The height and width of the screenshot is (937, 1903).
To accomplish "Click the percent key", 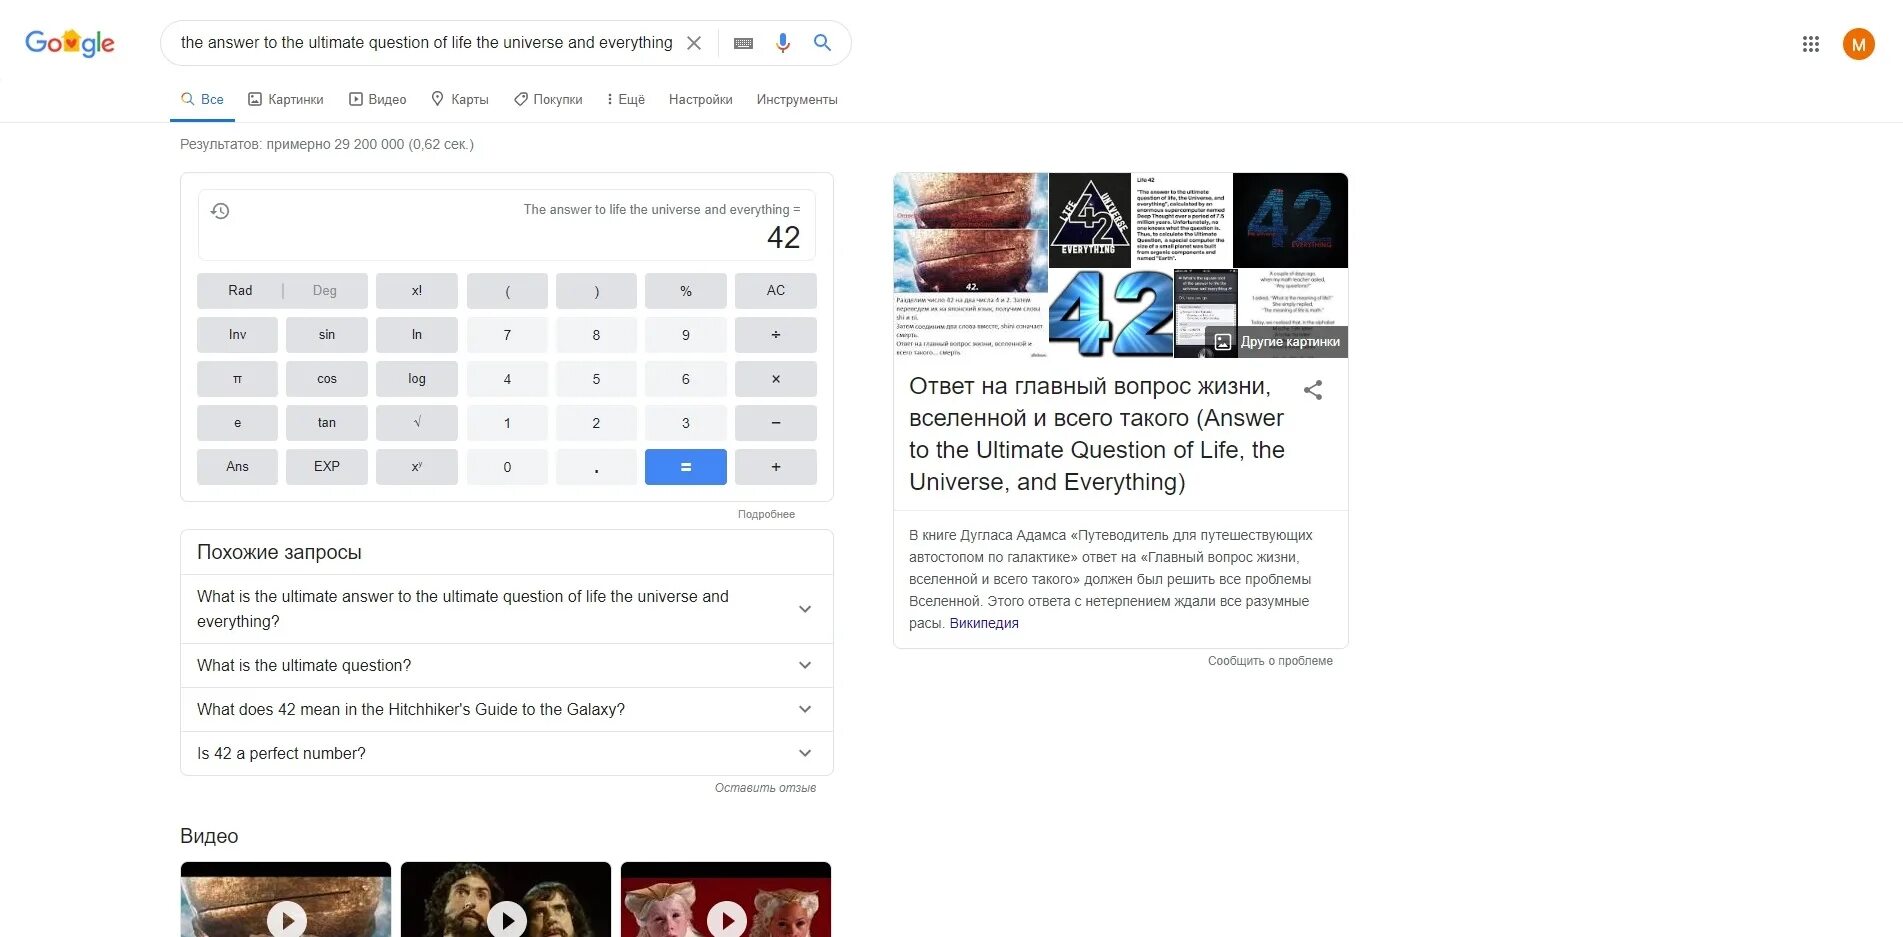I will coord(686,291).
